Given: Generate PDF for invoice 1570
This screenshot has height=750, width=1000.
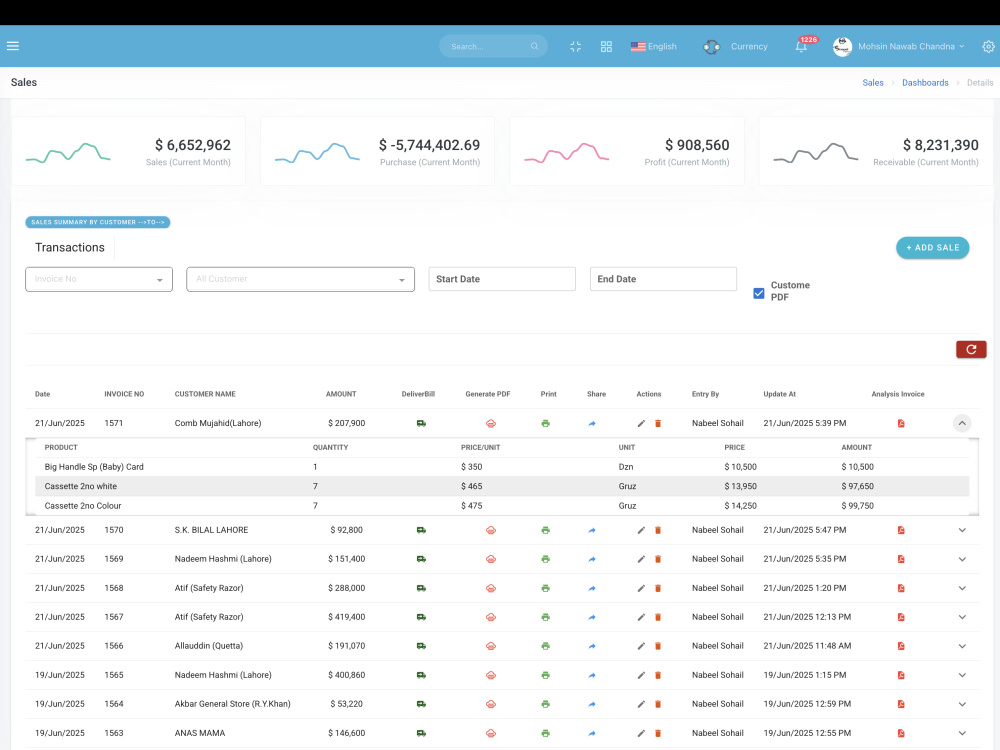Looking at the screenshot, I should point(490,530).
